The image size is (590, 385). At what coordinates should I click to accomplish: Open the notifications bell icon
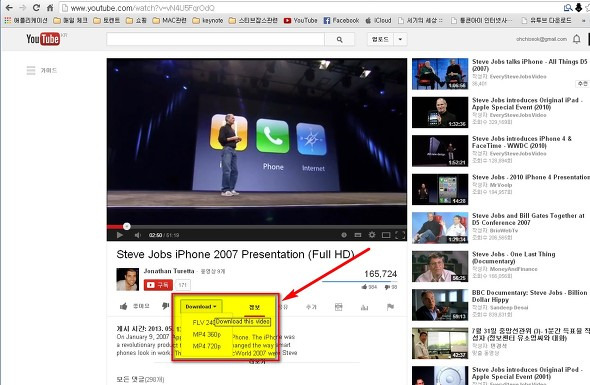pyautogui.click(x=576, y=39)
